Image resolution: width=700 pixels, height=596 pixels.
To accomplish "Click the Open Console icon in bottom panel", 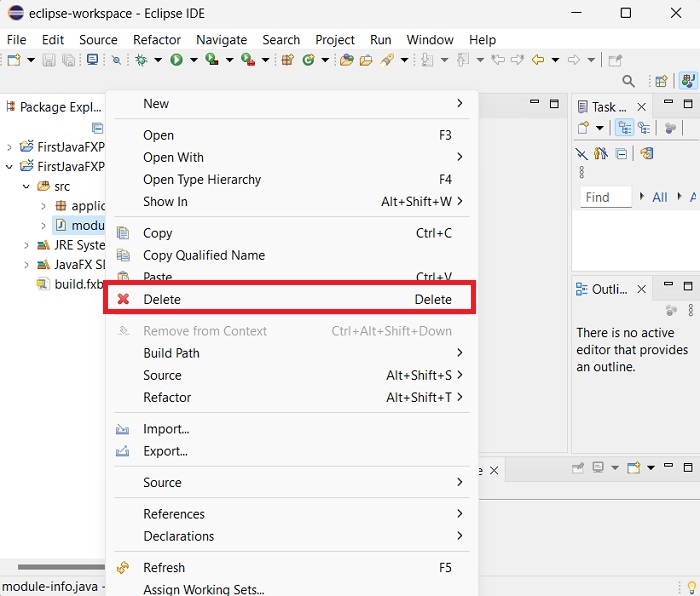I will [633, 468].
